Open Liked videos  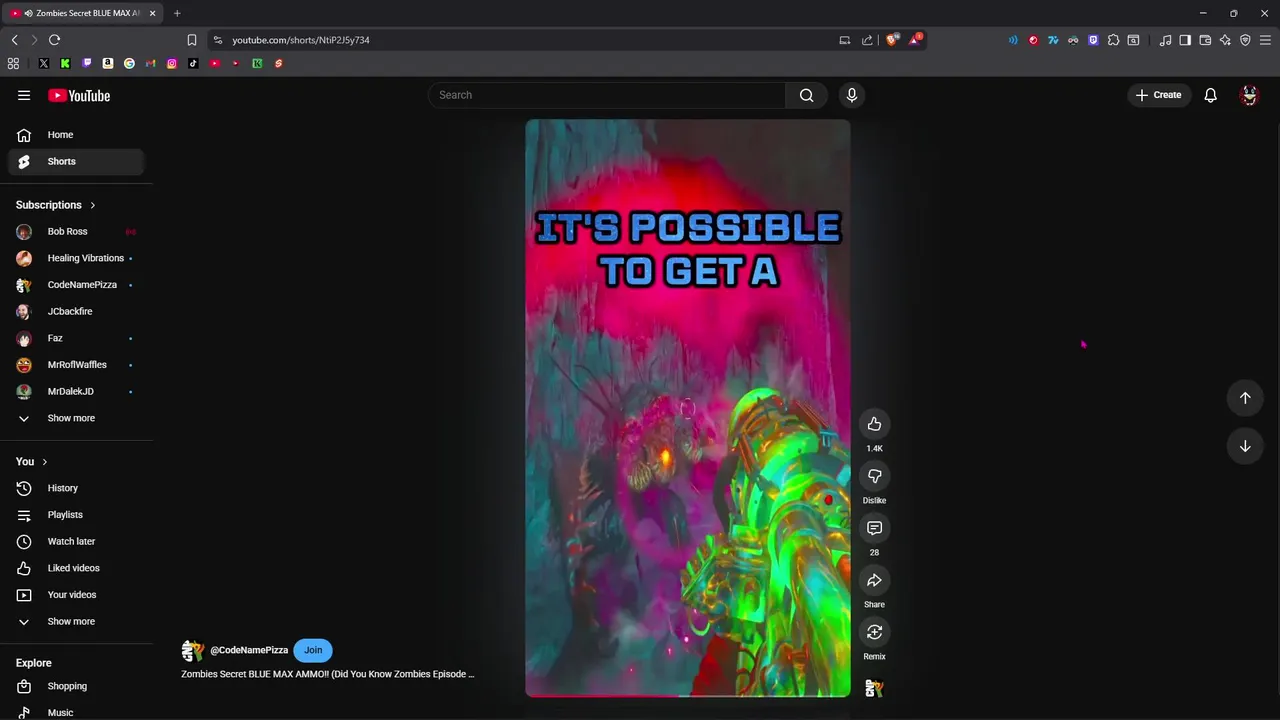click(x=76, y=568)
